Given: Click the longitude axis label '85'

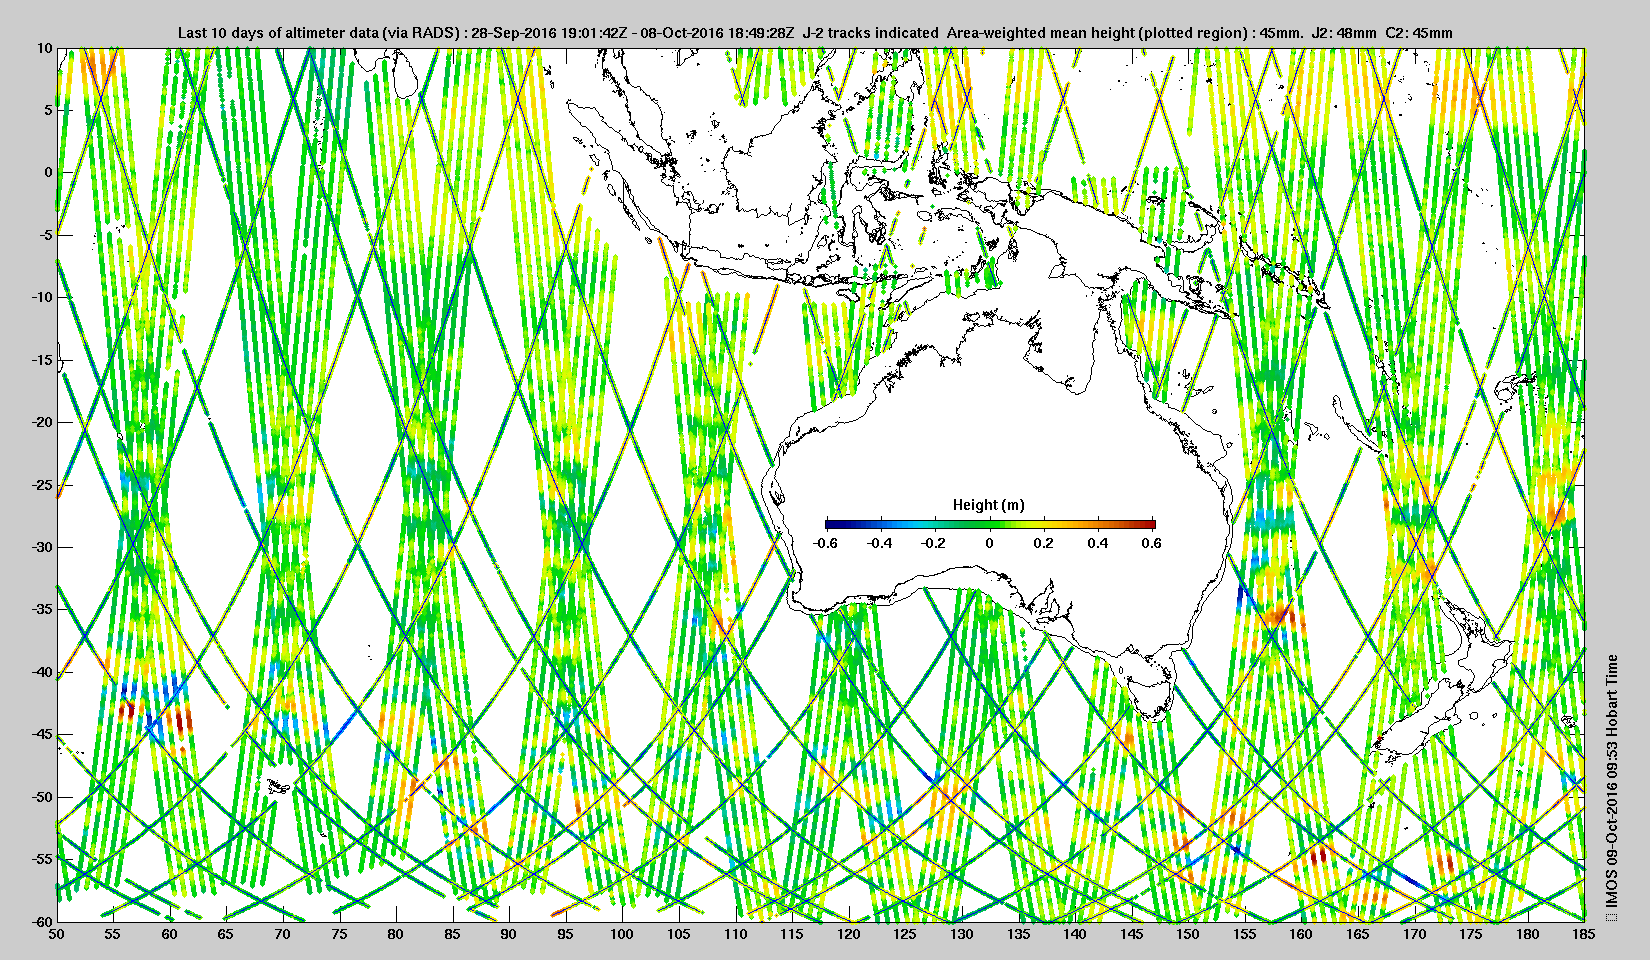Looking at the screenshot, I should [453, 934].
